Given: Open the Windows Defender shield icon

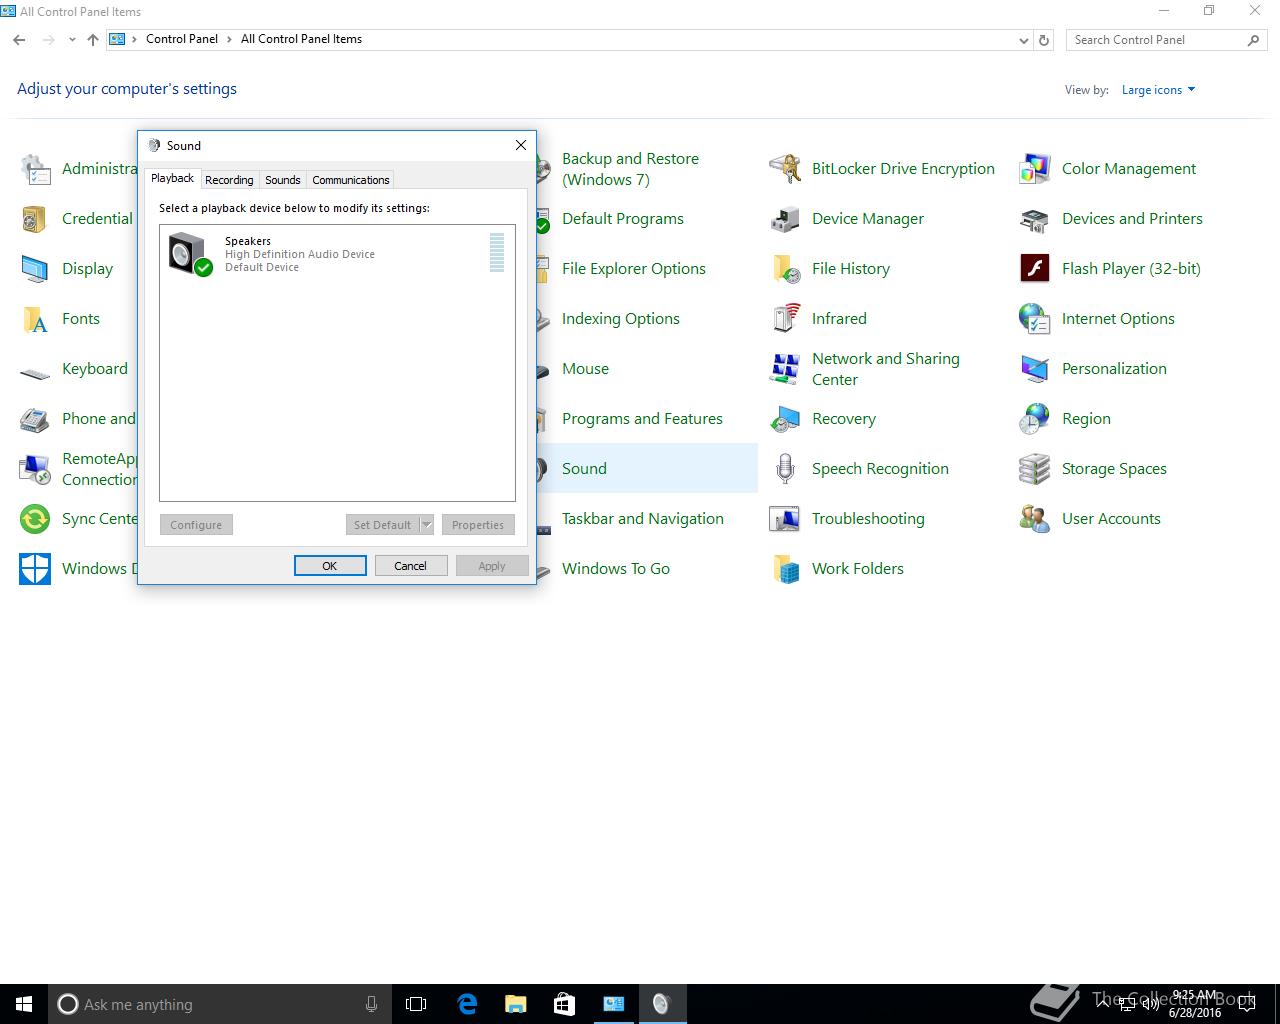Looking at the screenshot, I should click(x=35, y=569).
